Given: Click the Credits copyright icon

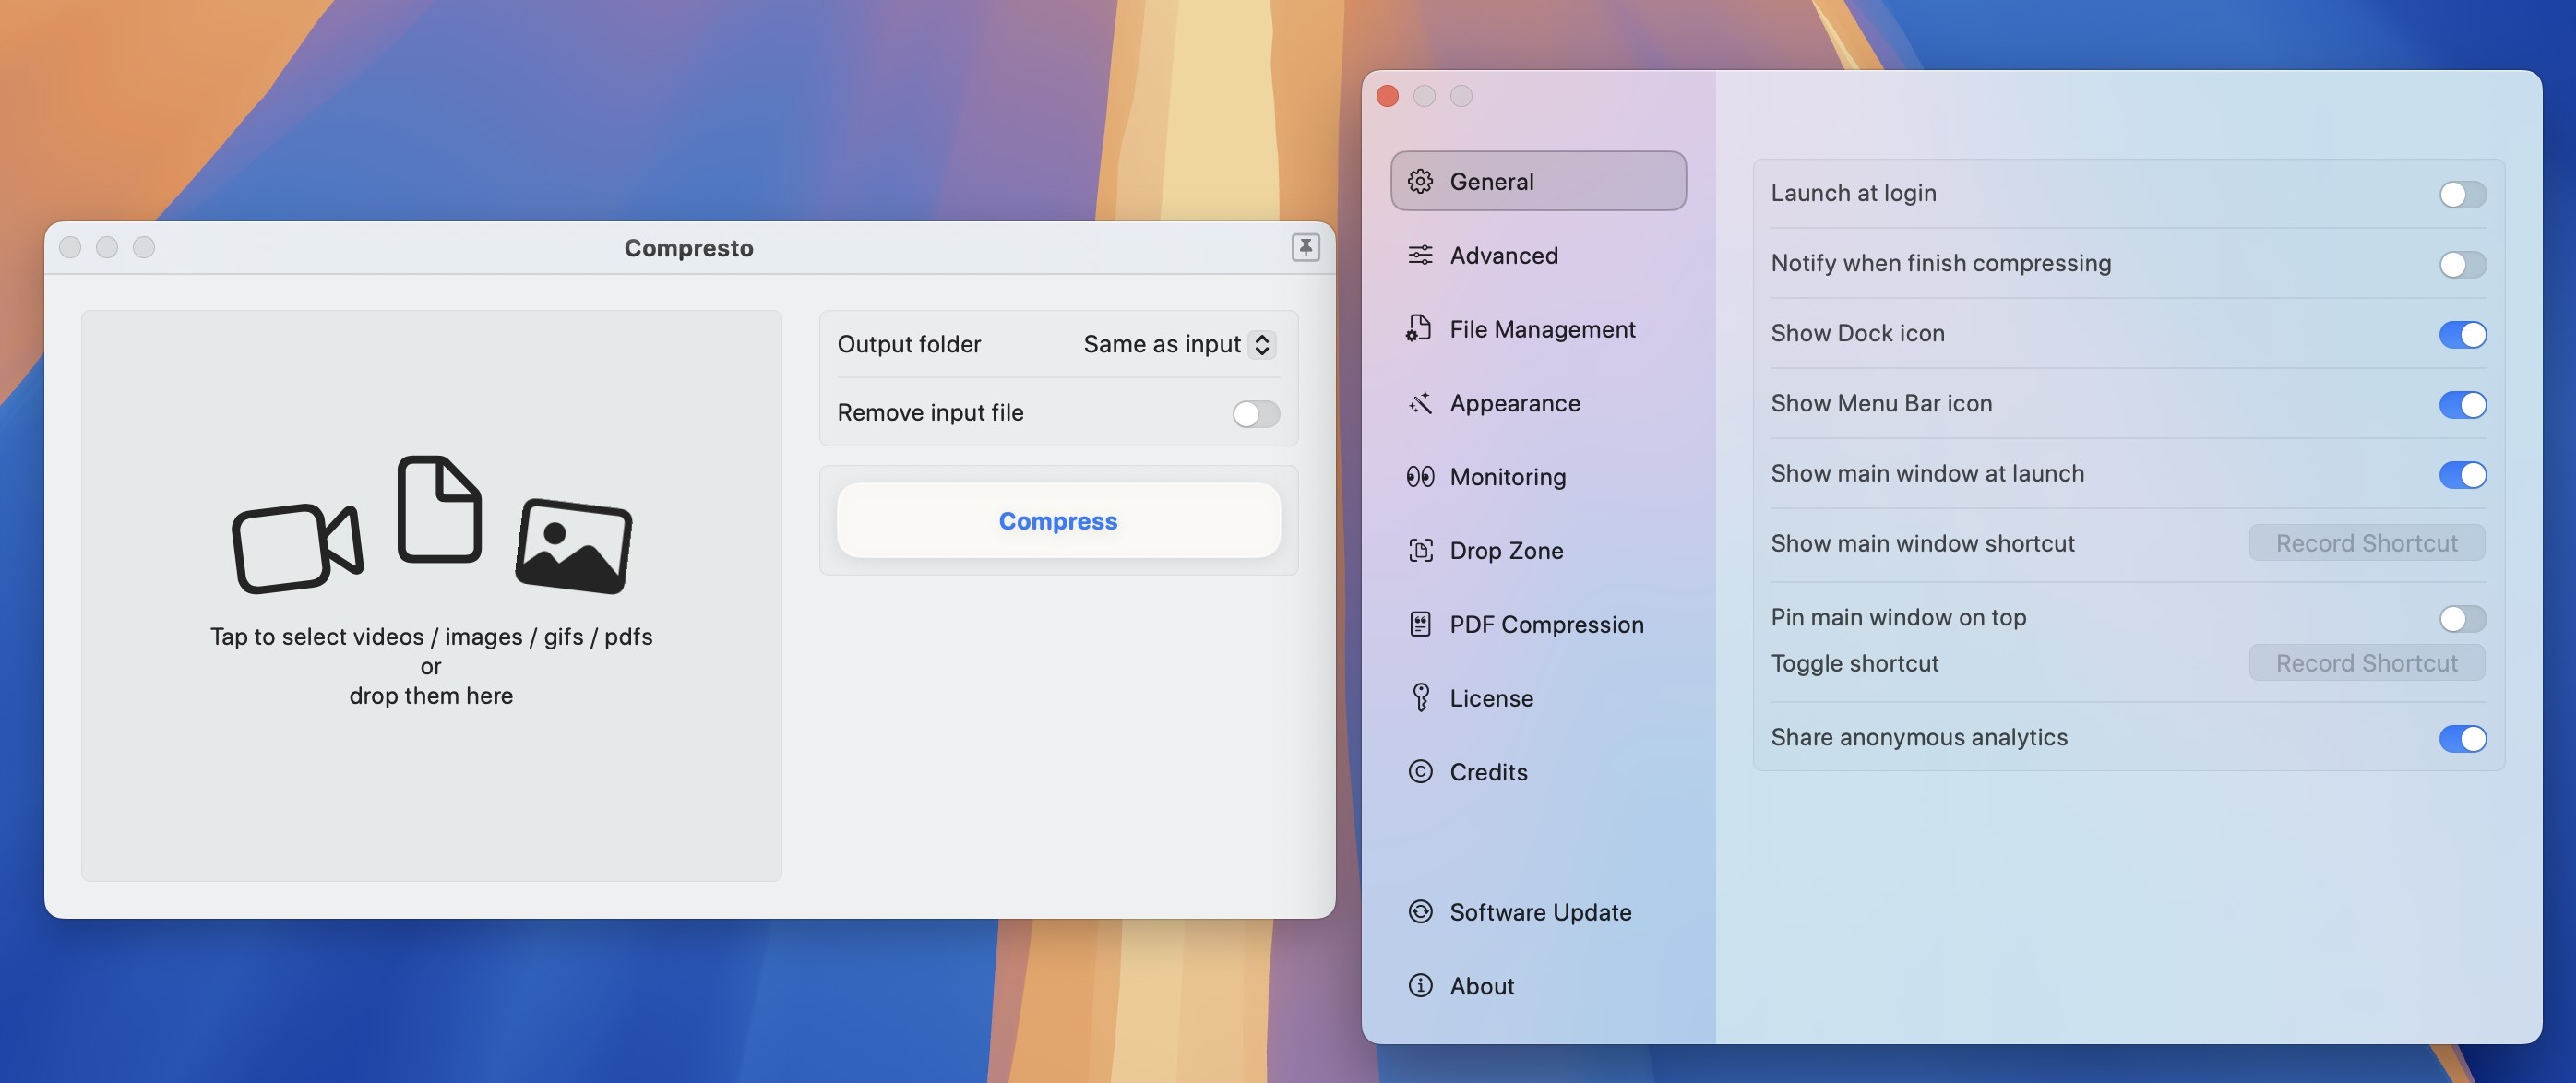Looking at the screenshot, I should (x=1420, y=772).
